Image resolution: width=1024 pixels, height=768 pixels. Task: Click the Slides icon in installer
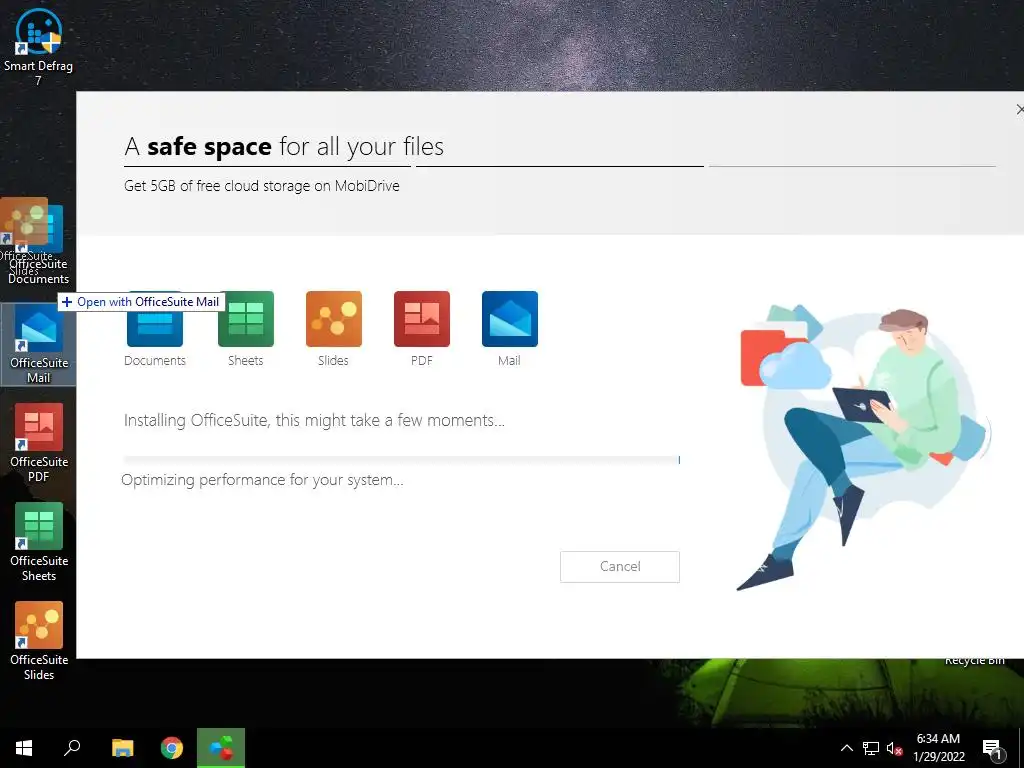coord(334,319)
